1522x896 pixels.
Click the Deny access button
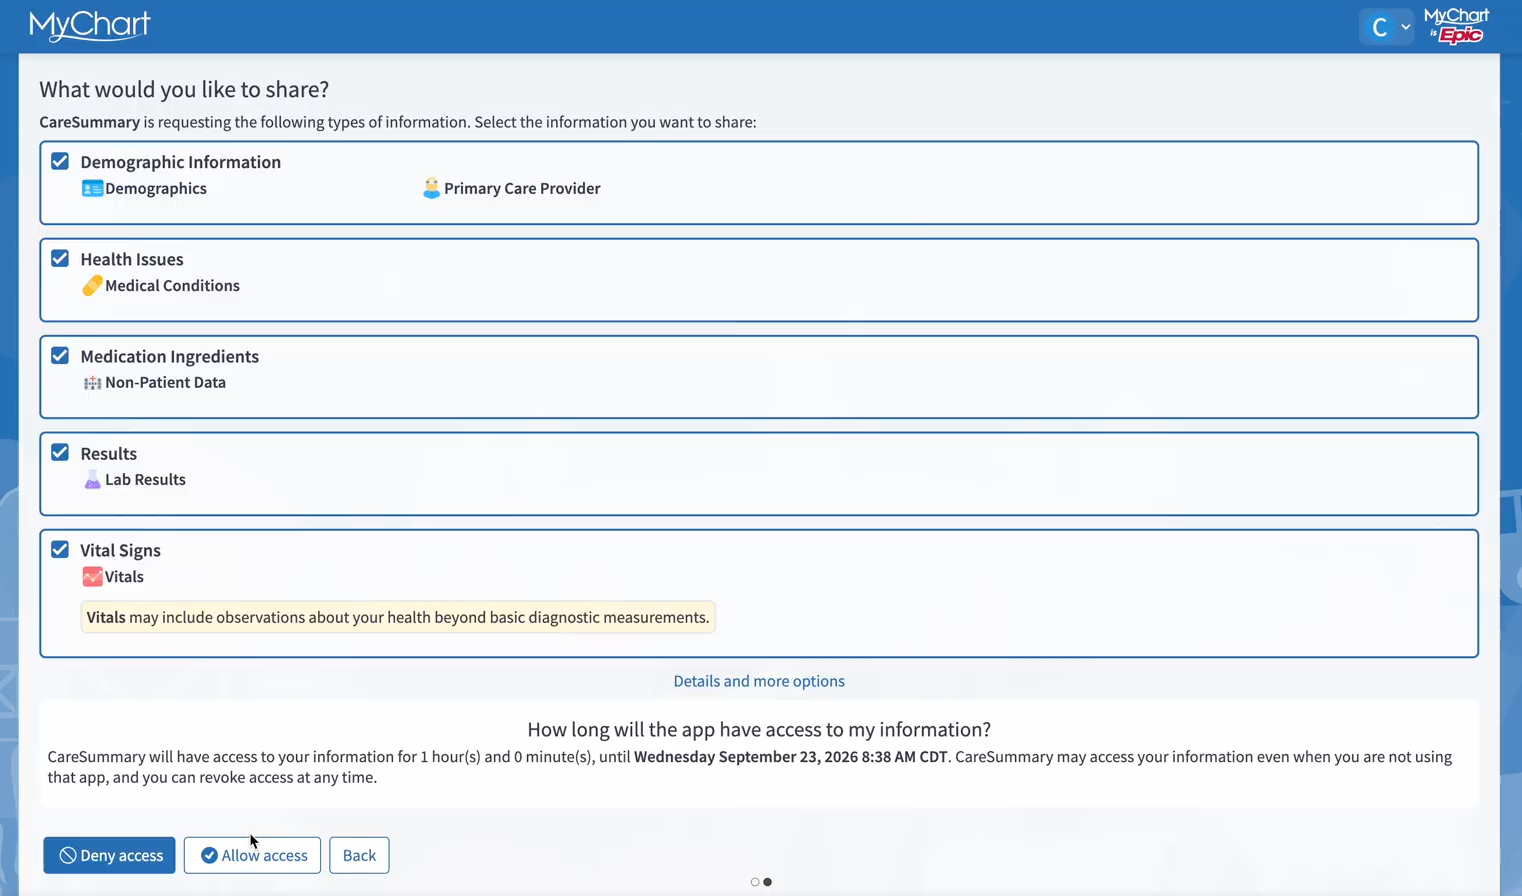[x=109, y=855]
